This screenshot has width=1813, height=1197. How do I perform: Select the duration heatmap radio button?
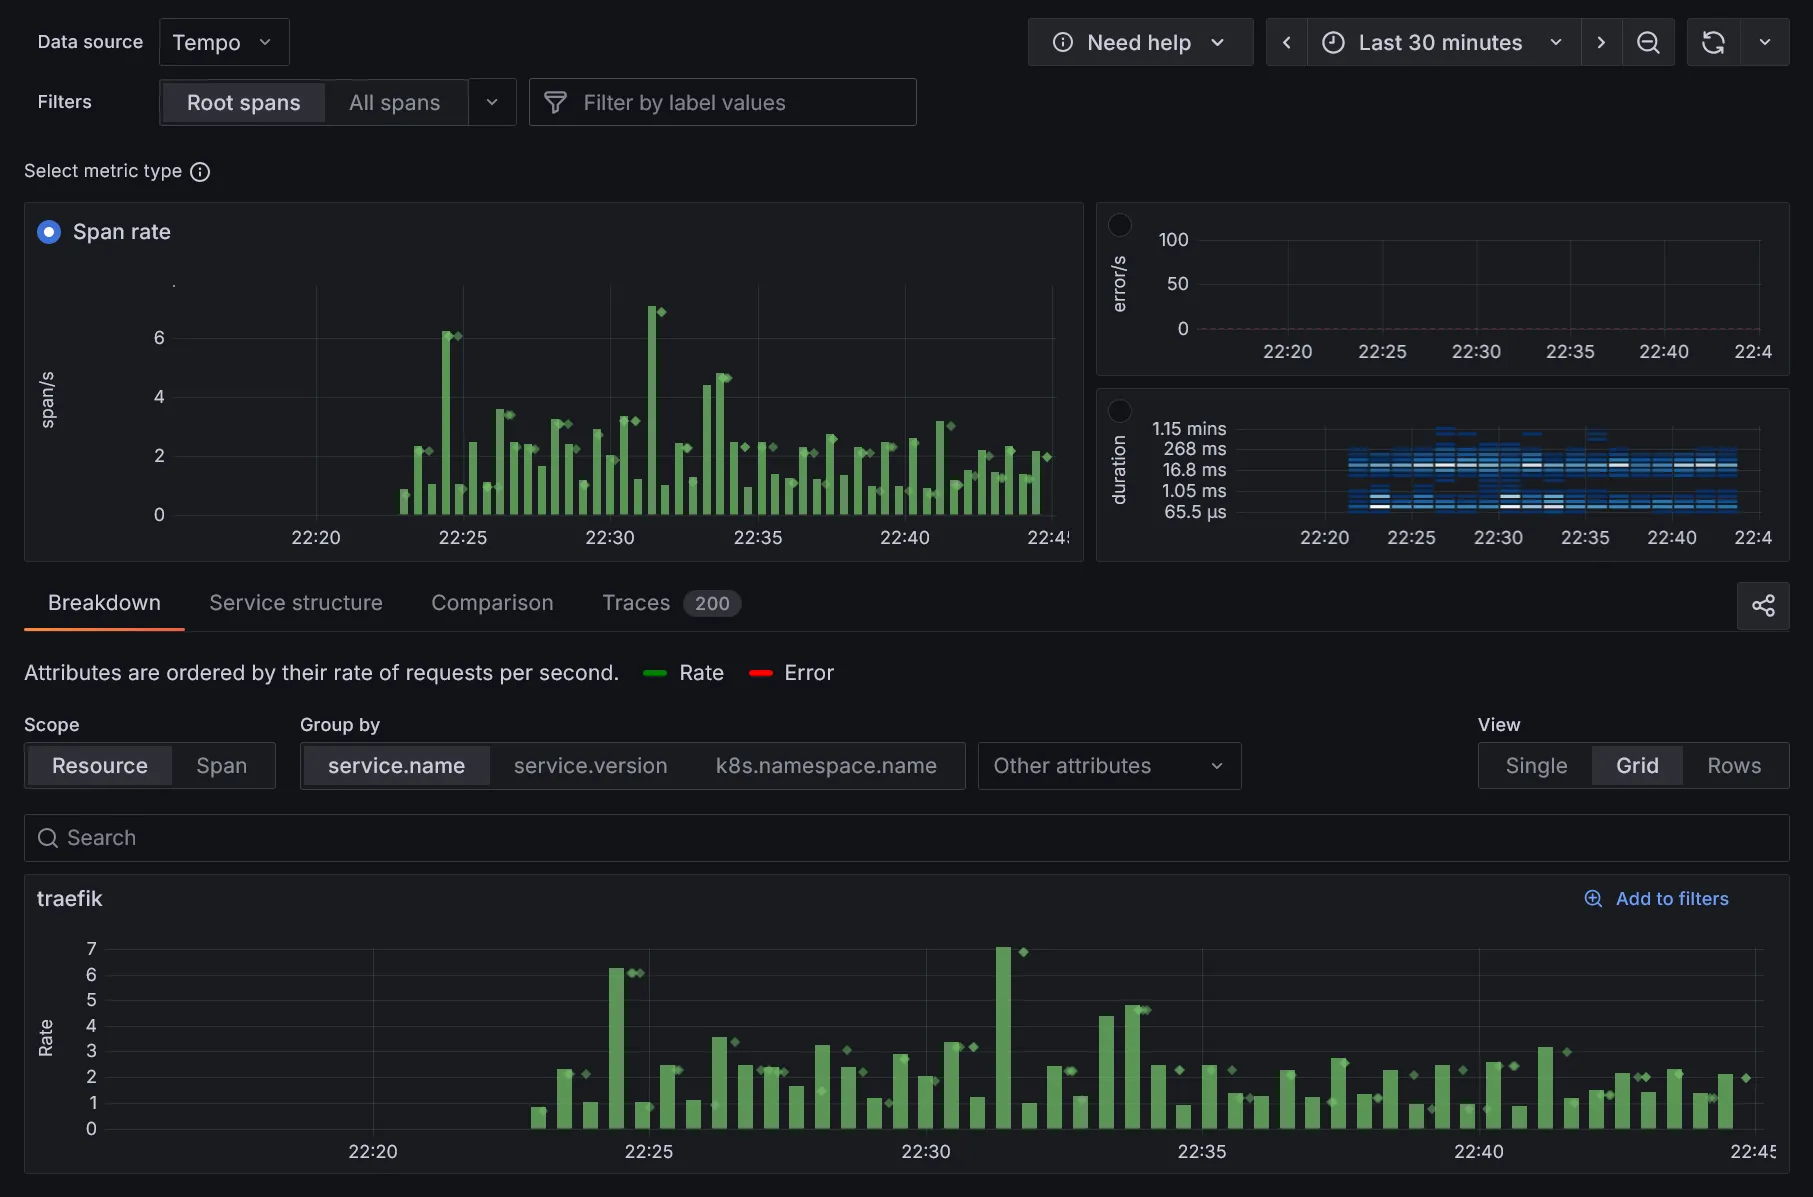[1120, 411]
